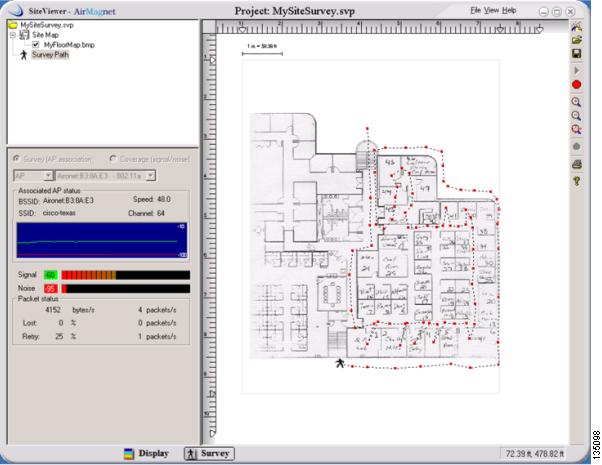Viewport: 602px width, 465px height.
Task: Click the Display tab color icon
Action: point(129,454)
